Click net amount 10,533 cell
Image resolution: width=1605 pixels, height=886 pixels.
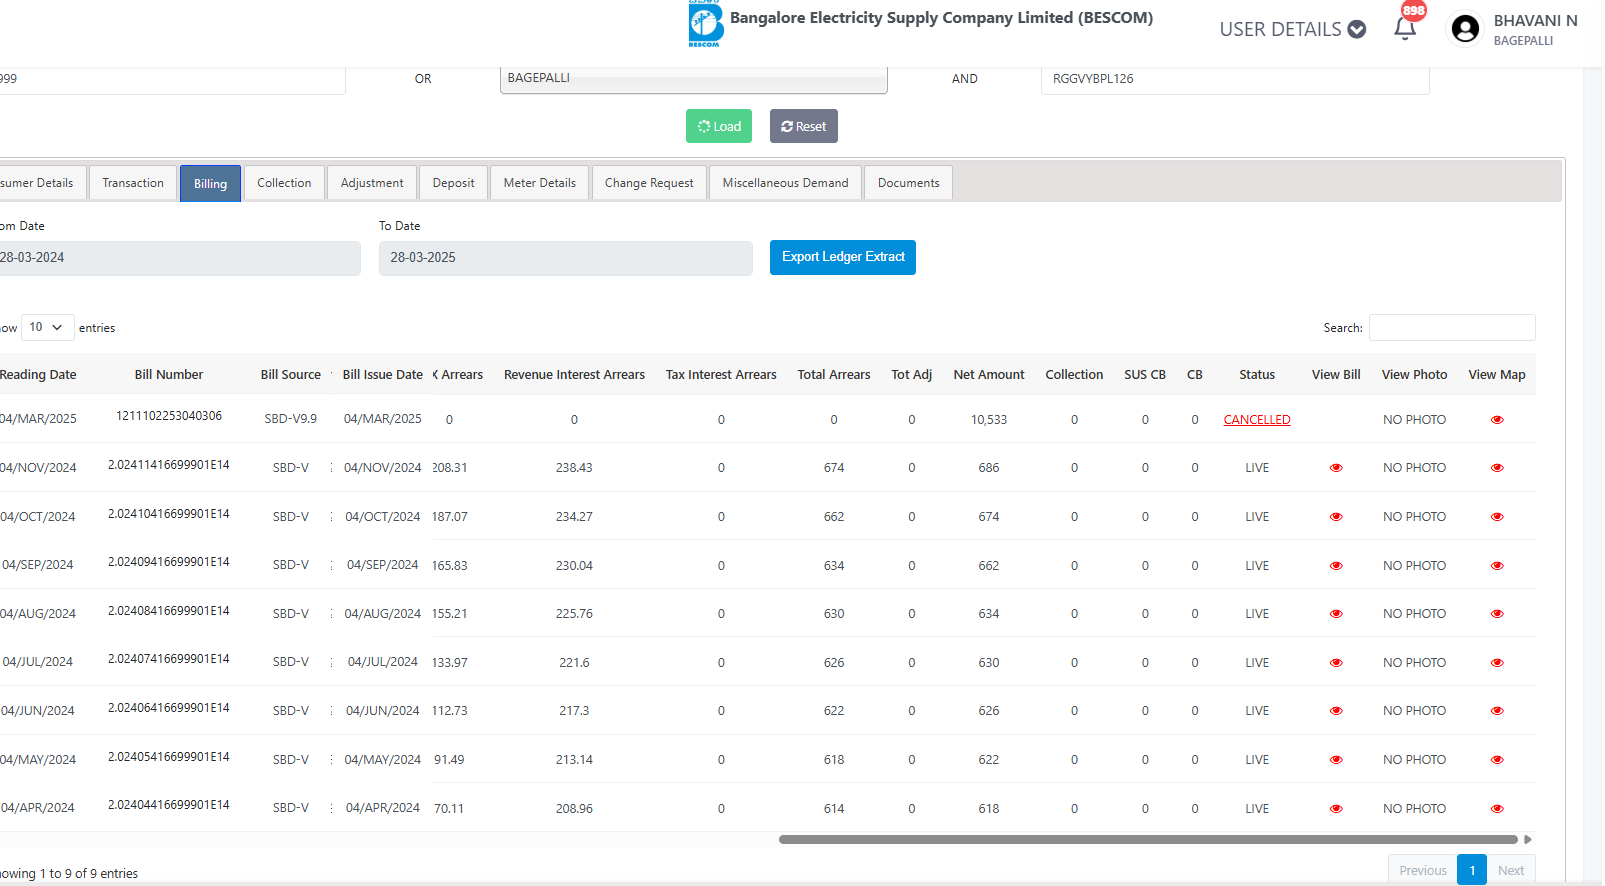coord(989,420)
